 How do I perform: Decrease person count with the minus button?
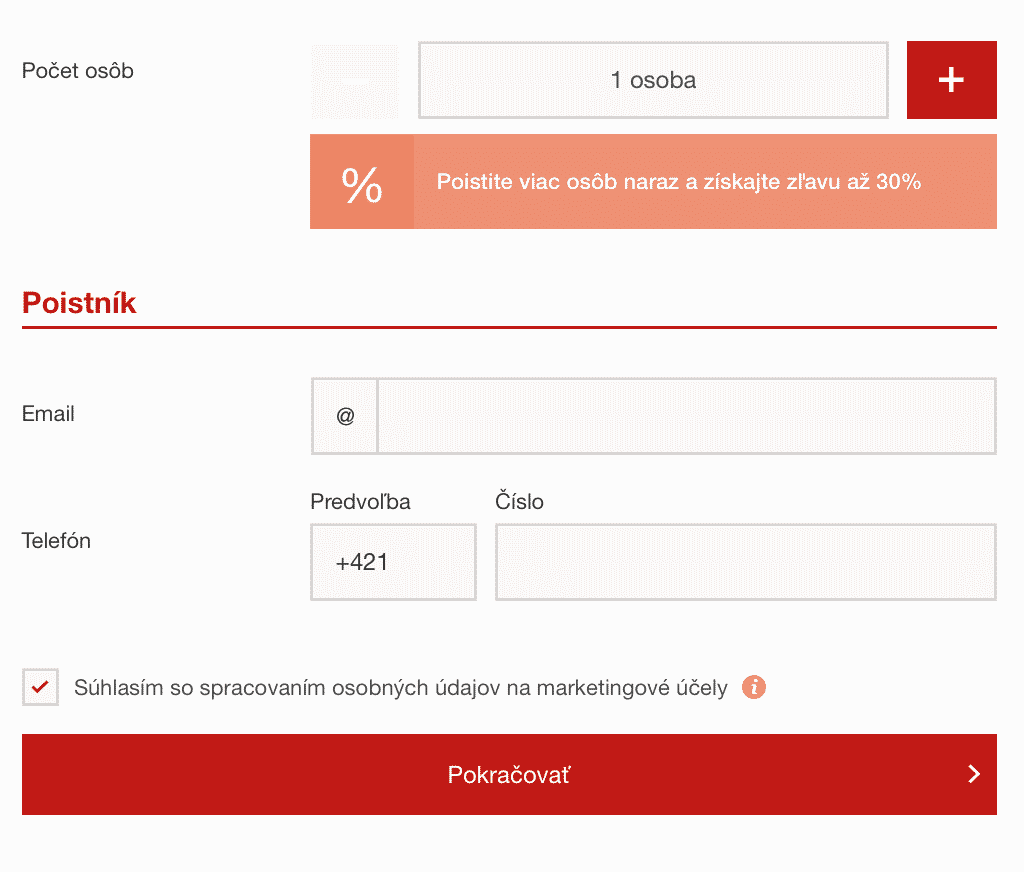click(355, 81)
